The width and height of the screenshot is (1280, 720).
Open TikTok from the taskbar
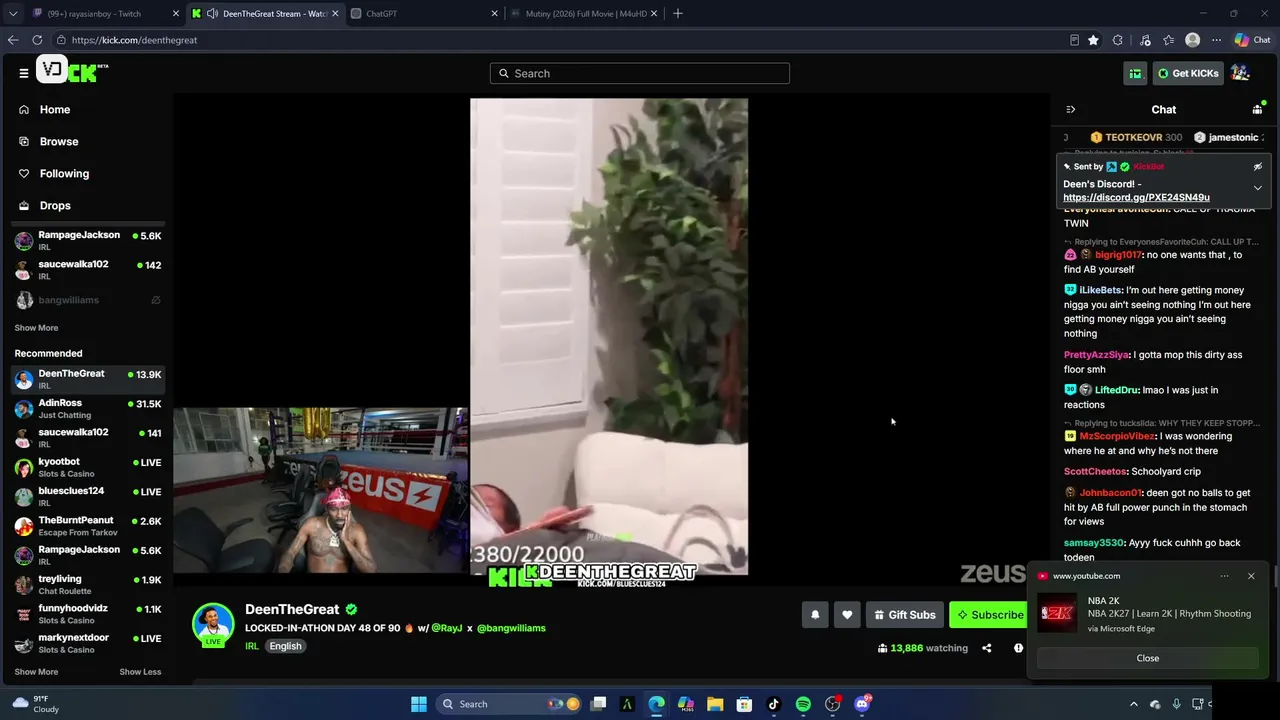click(x=773, y=704)
